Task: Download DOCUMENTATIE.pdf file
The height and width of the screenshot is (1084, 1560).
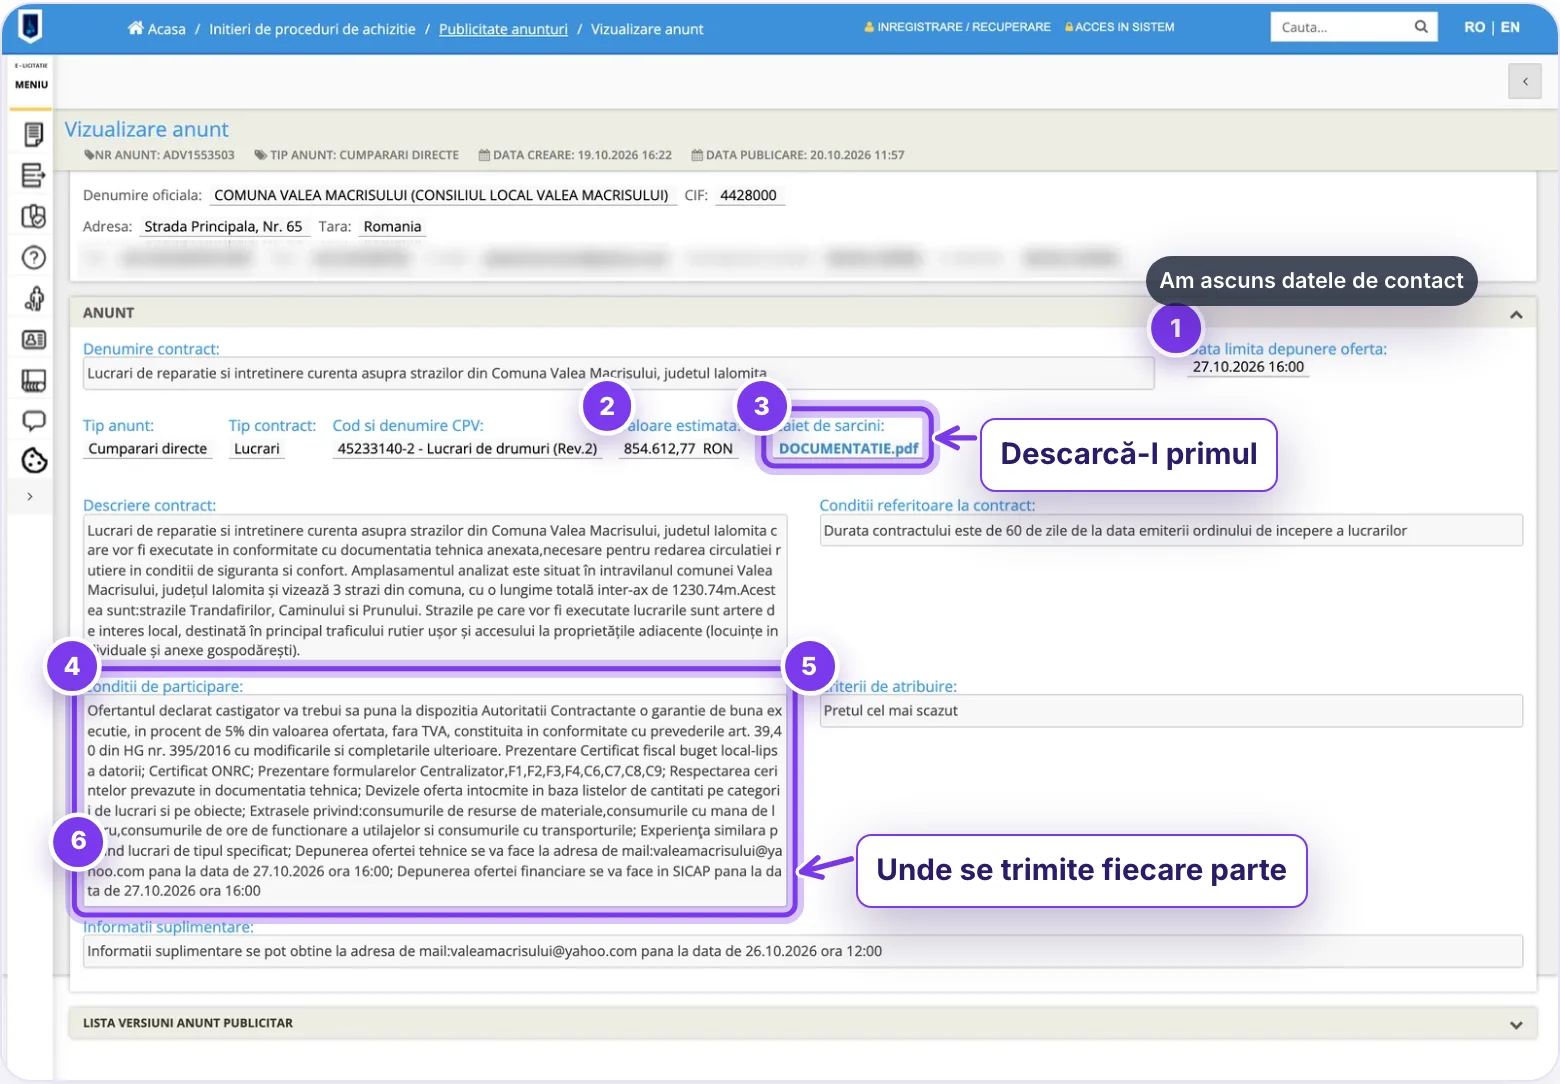Action: [x=848, y=449]
